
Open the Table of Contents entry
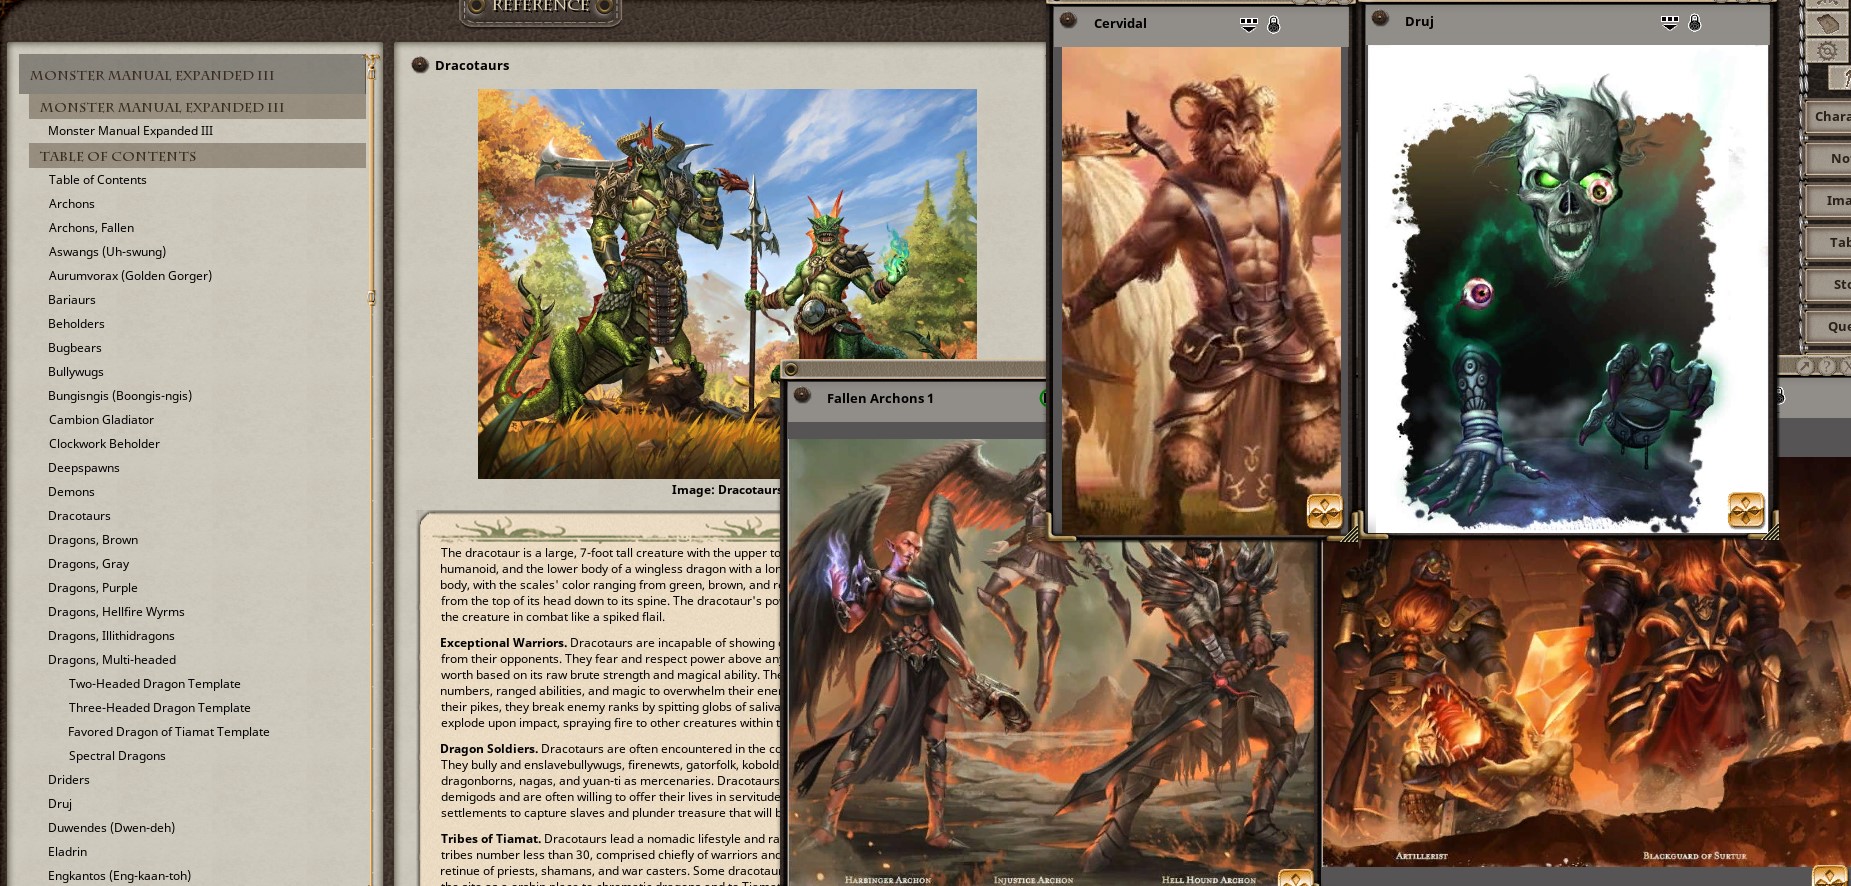tap(97, 180)
